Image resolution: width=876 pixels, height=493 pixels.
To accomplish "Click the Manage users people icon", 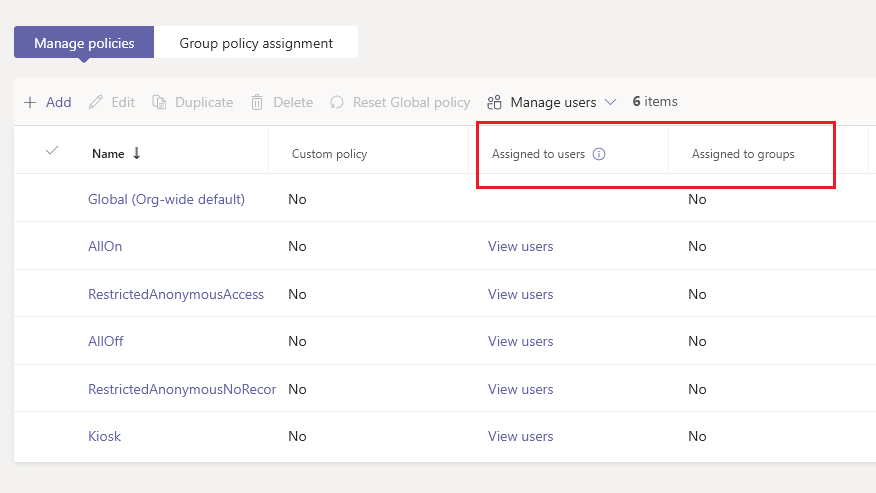I will pos(494,102).
